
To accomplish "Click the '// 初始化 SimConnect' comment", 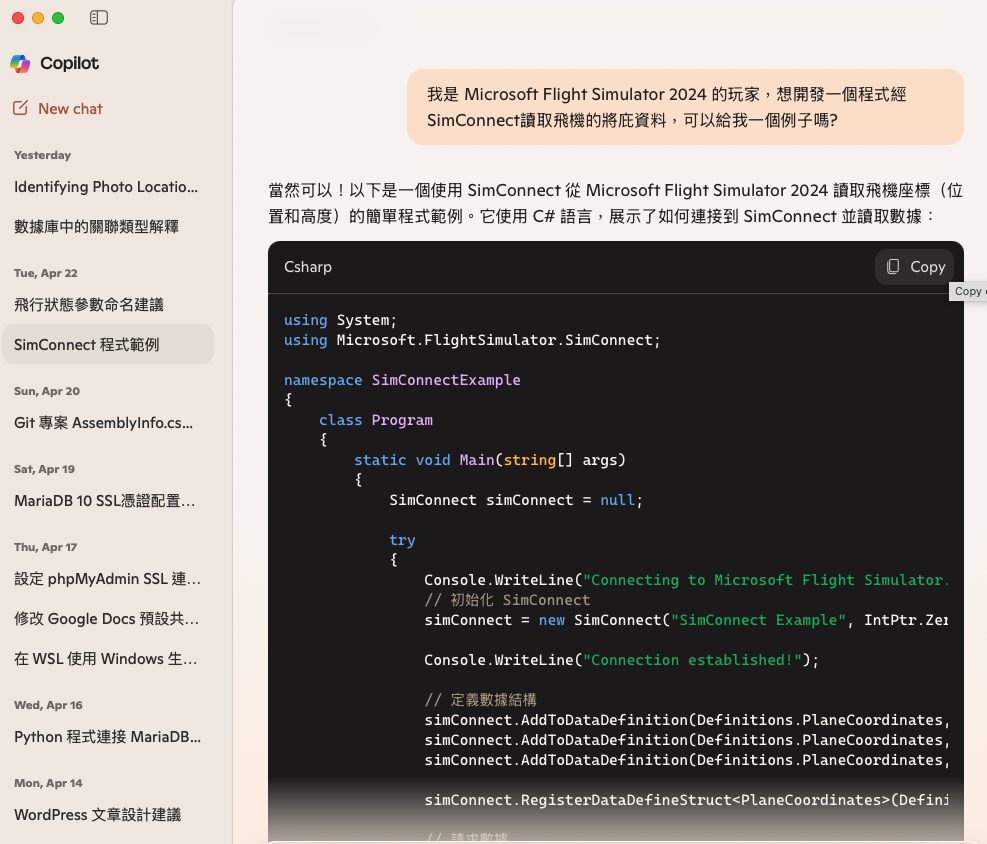I will coord(507,600).
